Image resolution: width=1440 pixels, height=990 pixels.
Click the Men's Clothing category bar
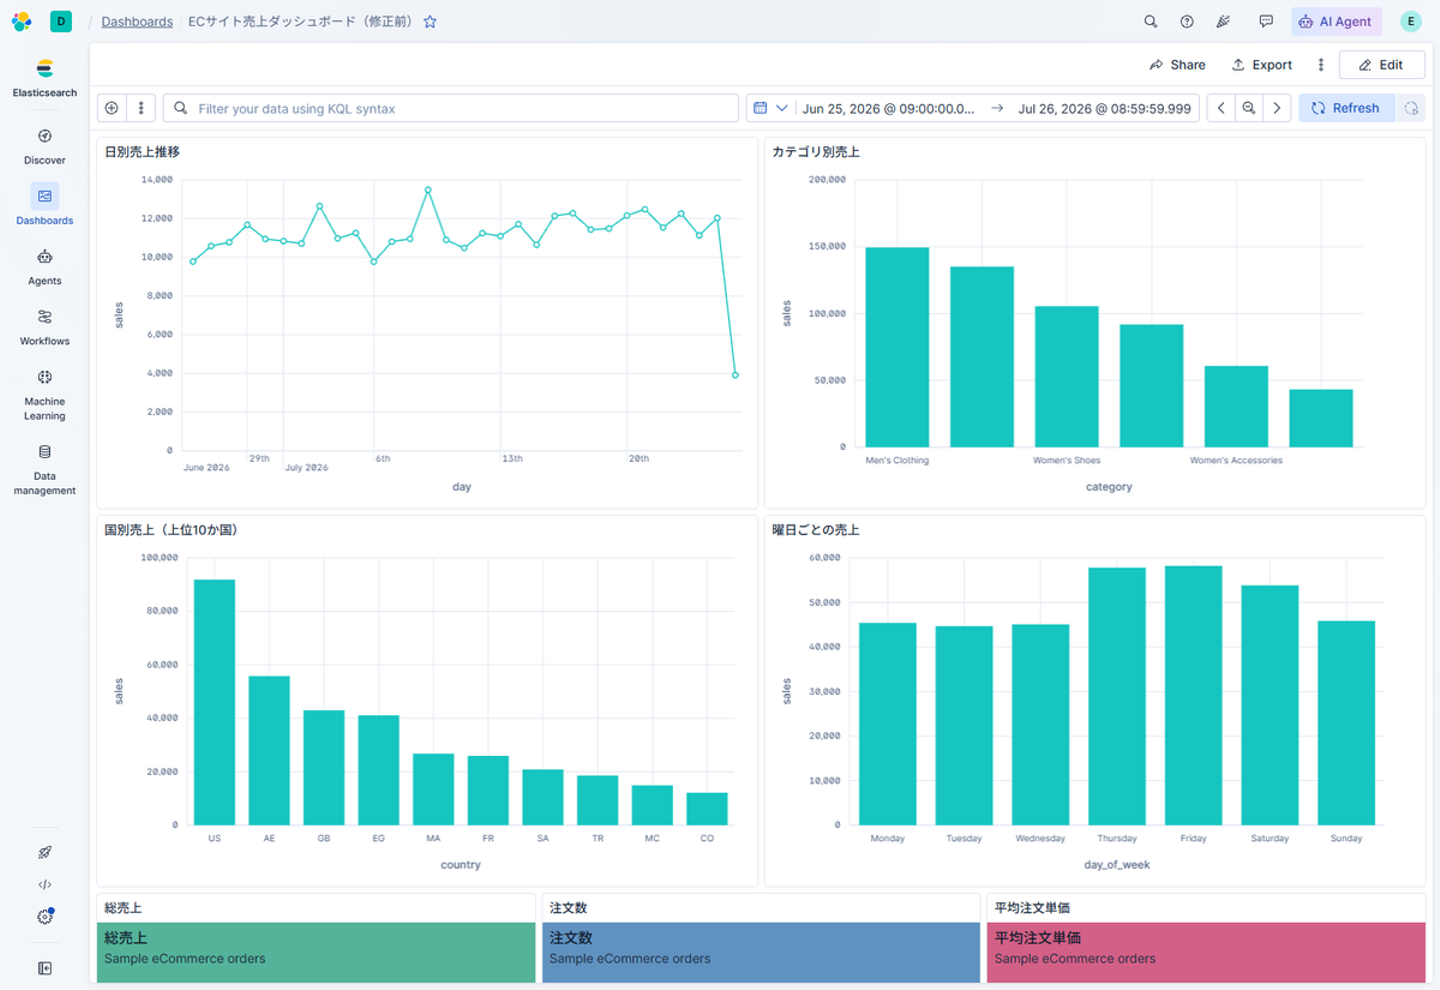point(897,347)
